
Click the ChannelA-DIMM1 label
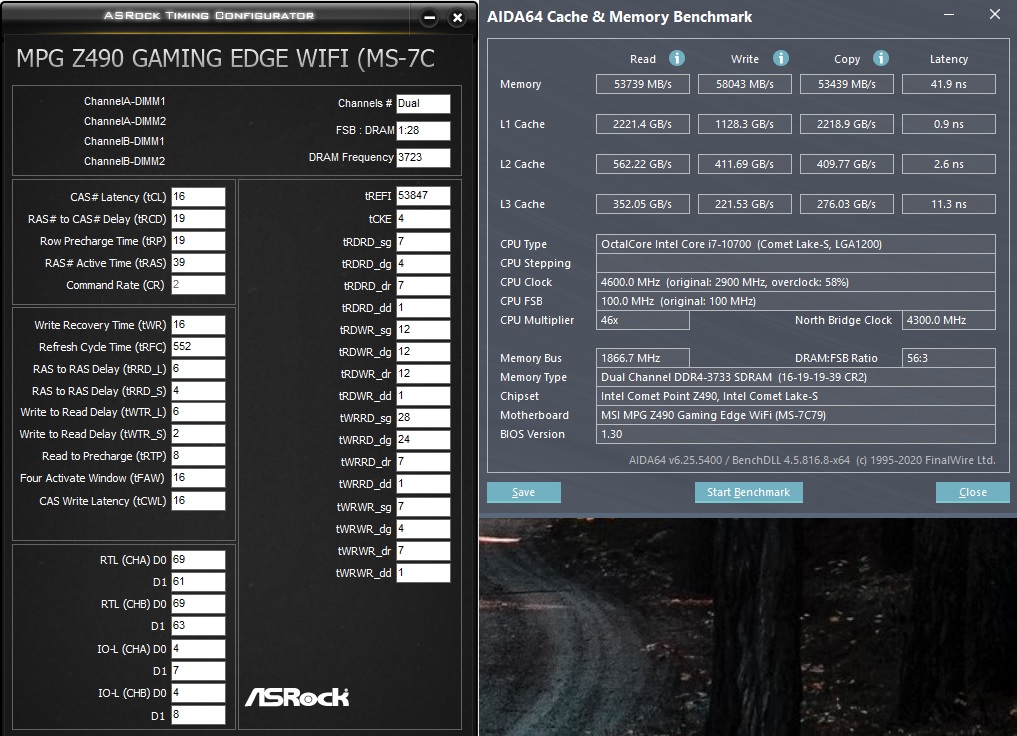pos(125,101)
